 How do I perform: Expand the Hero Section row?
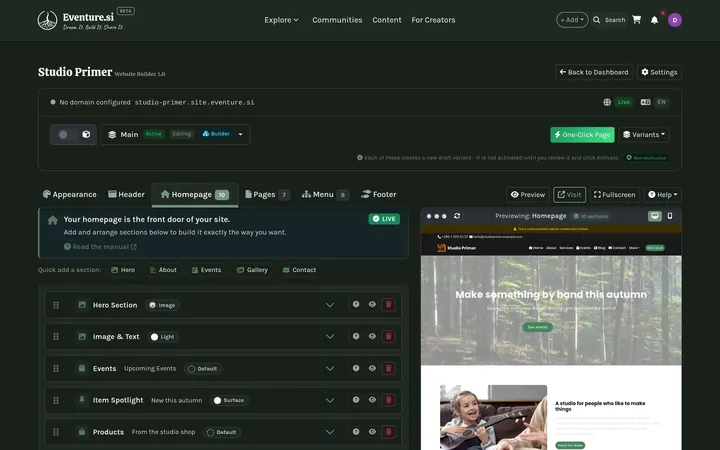coord(330,305)
